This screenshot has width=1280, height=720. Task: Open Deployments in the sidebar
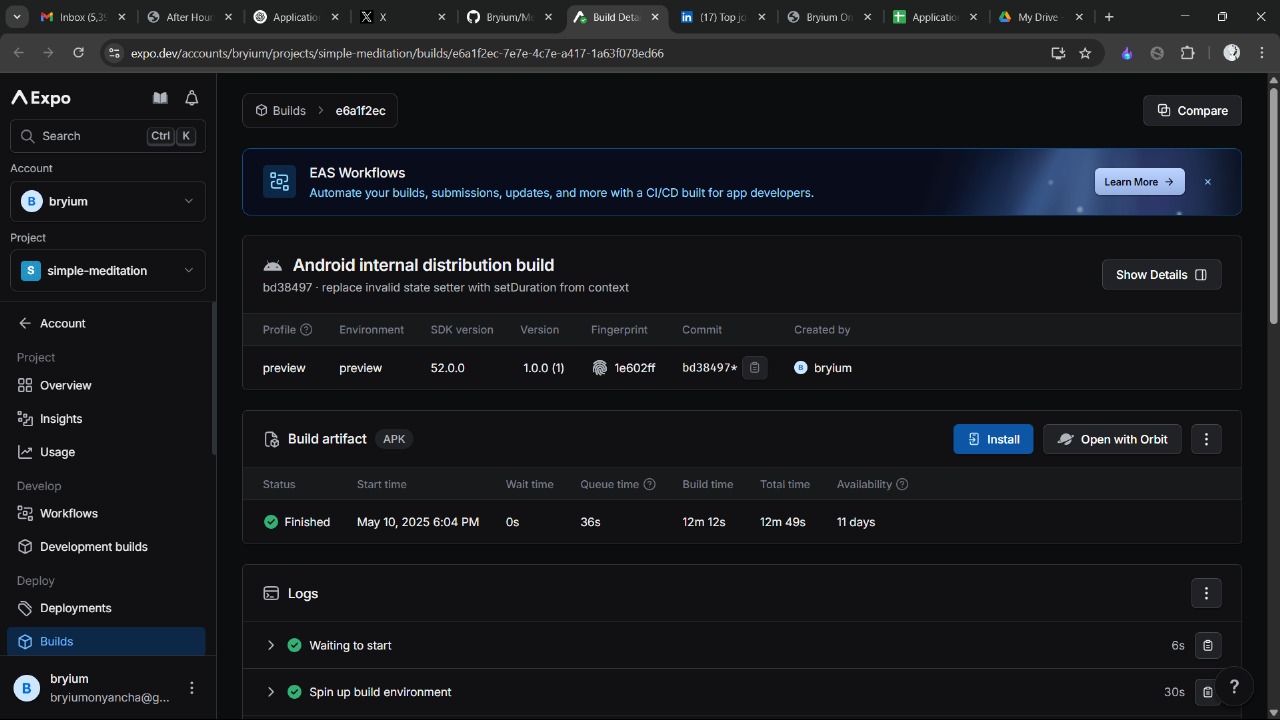[x=75, y=608]
